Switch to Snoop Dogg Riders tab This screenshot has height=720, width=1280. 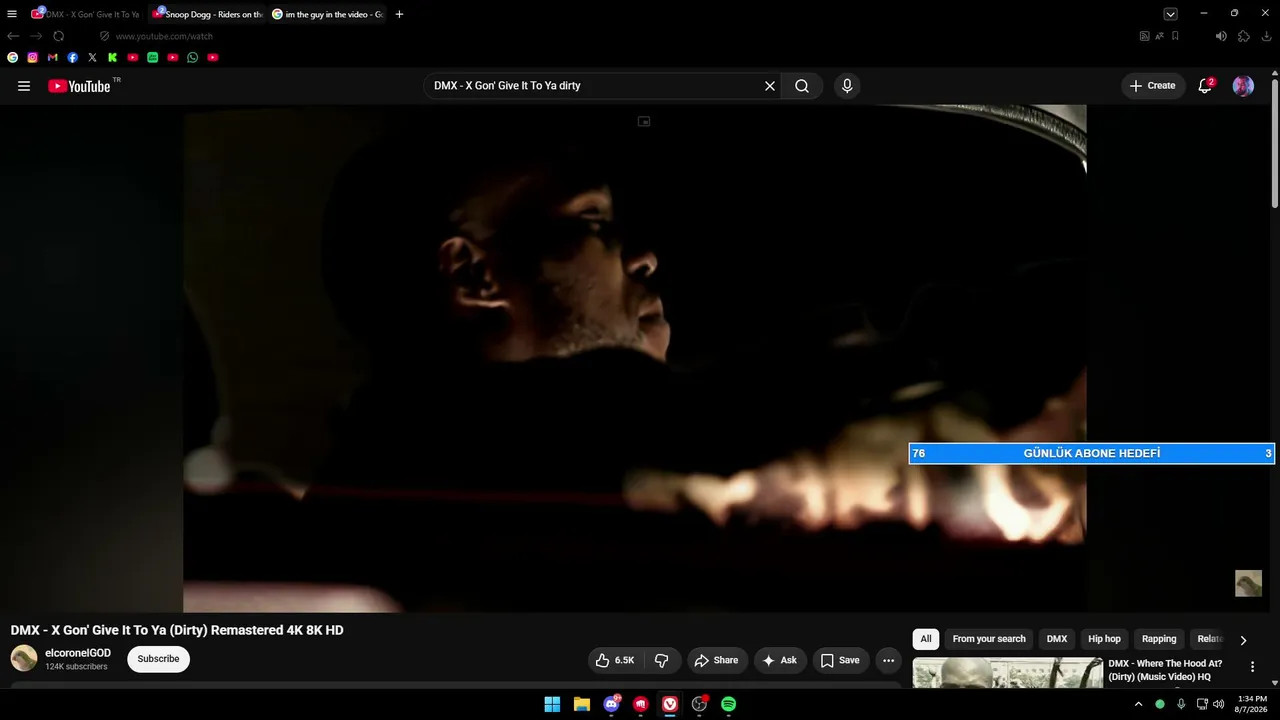click(x=207, y=14)
